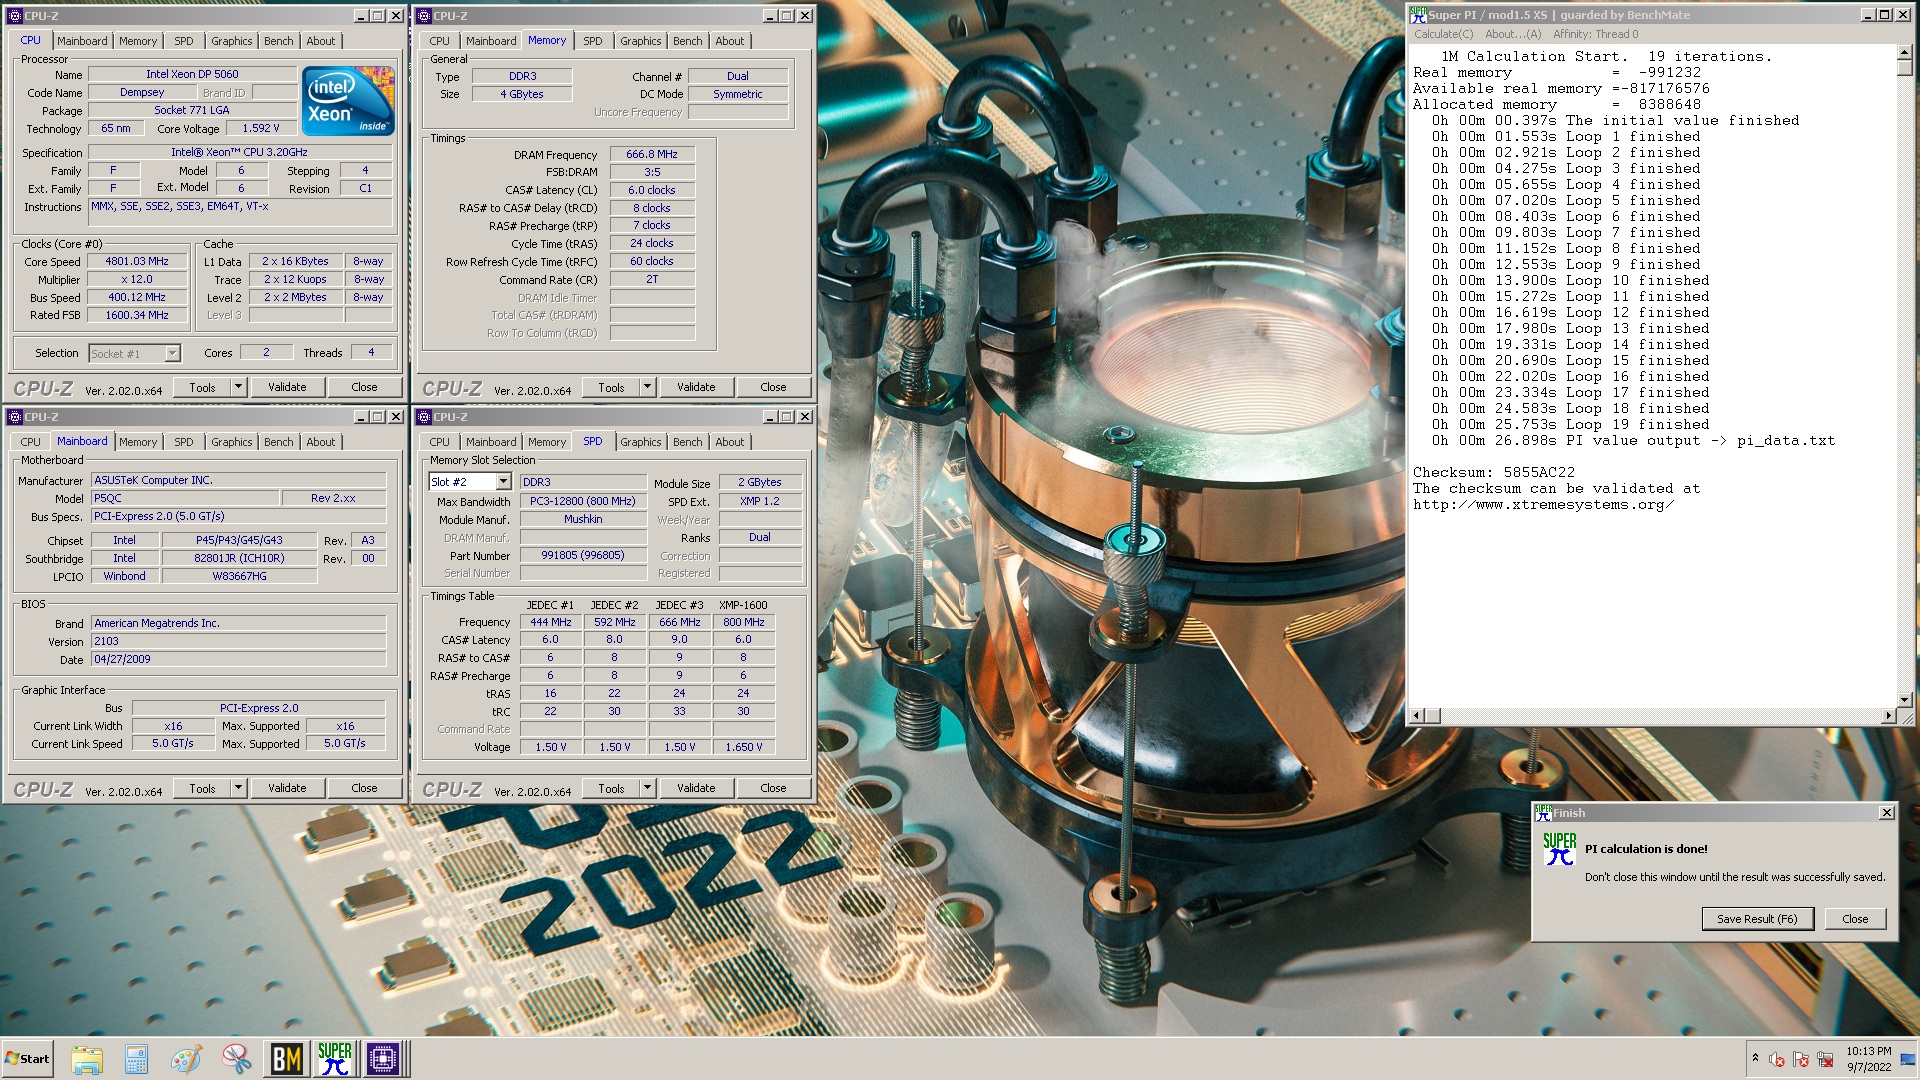The image size is (1920, 1080).
Task: Expand Tools dropdown arrow in Mainboard tab window
Action: point(238,788)
